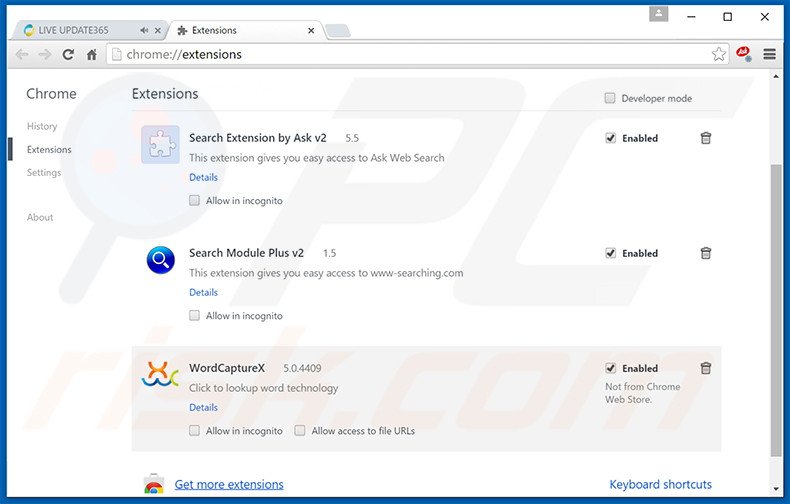Click the 'Click to lookup word technology' text
The width and height of the screenshot is (790, 504).
point(264,388)
